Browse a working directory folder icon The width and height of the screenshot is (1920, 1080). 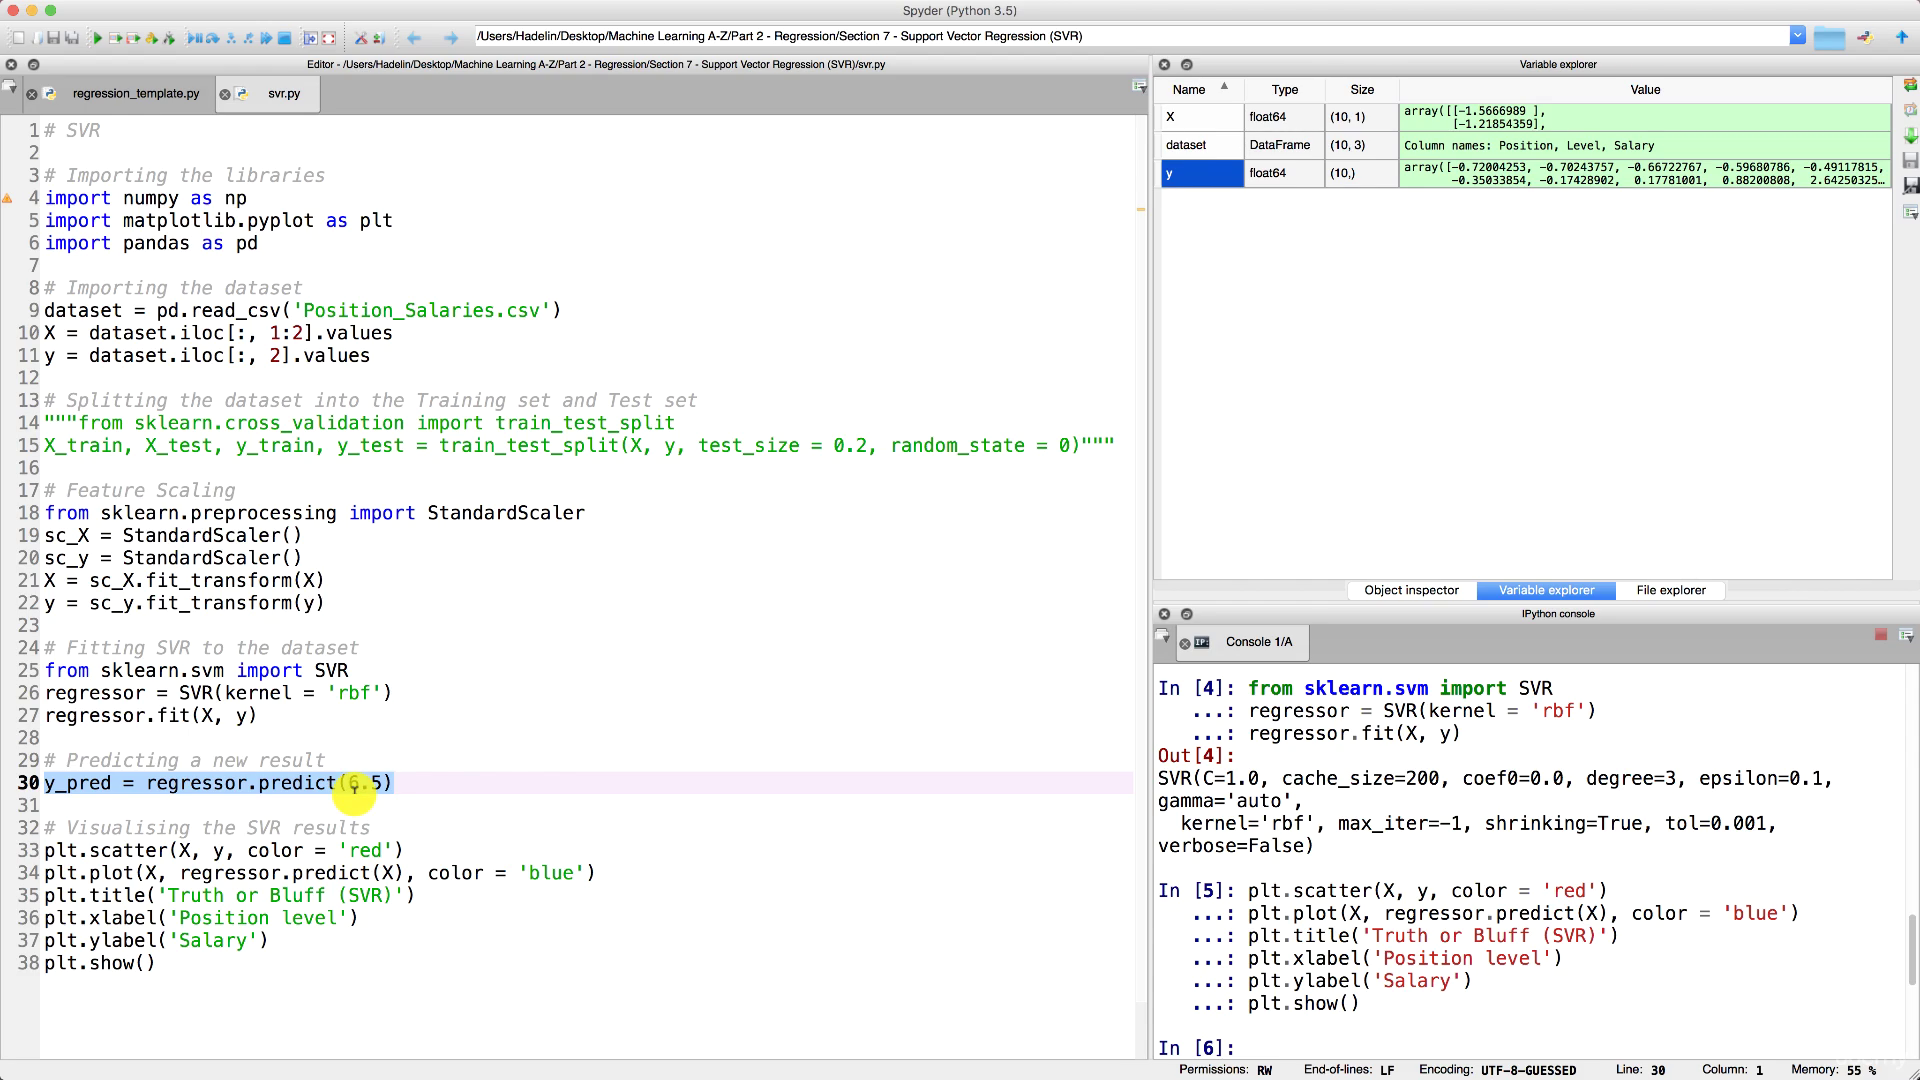pos(1829,38)
